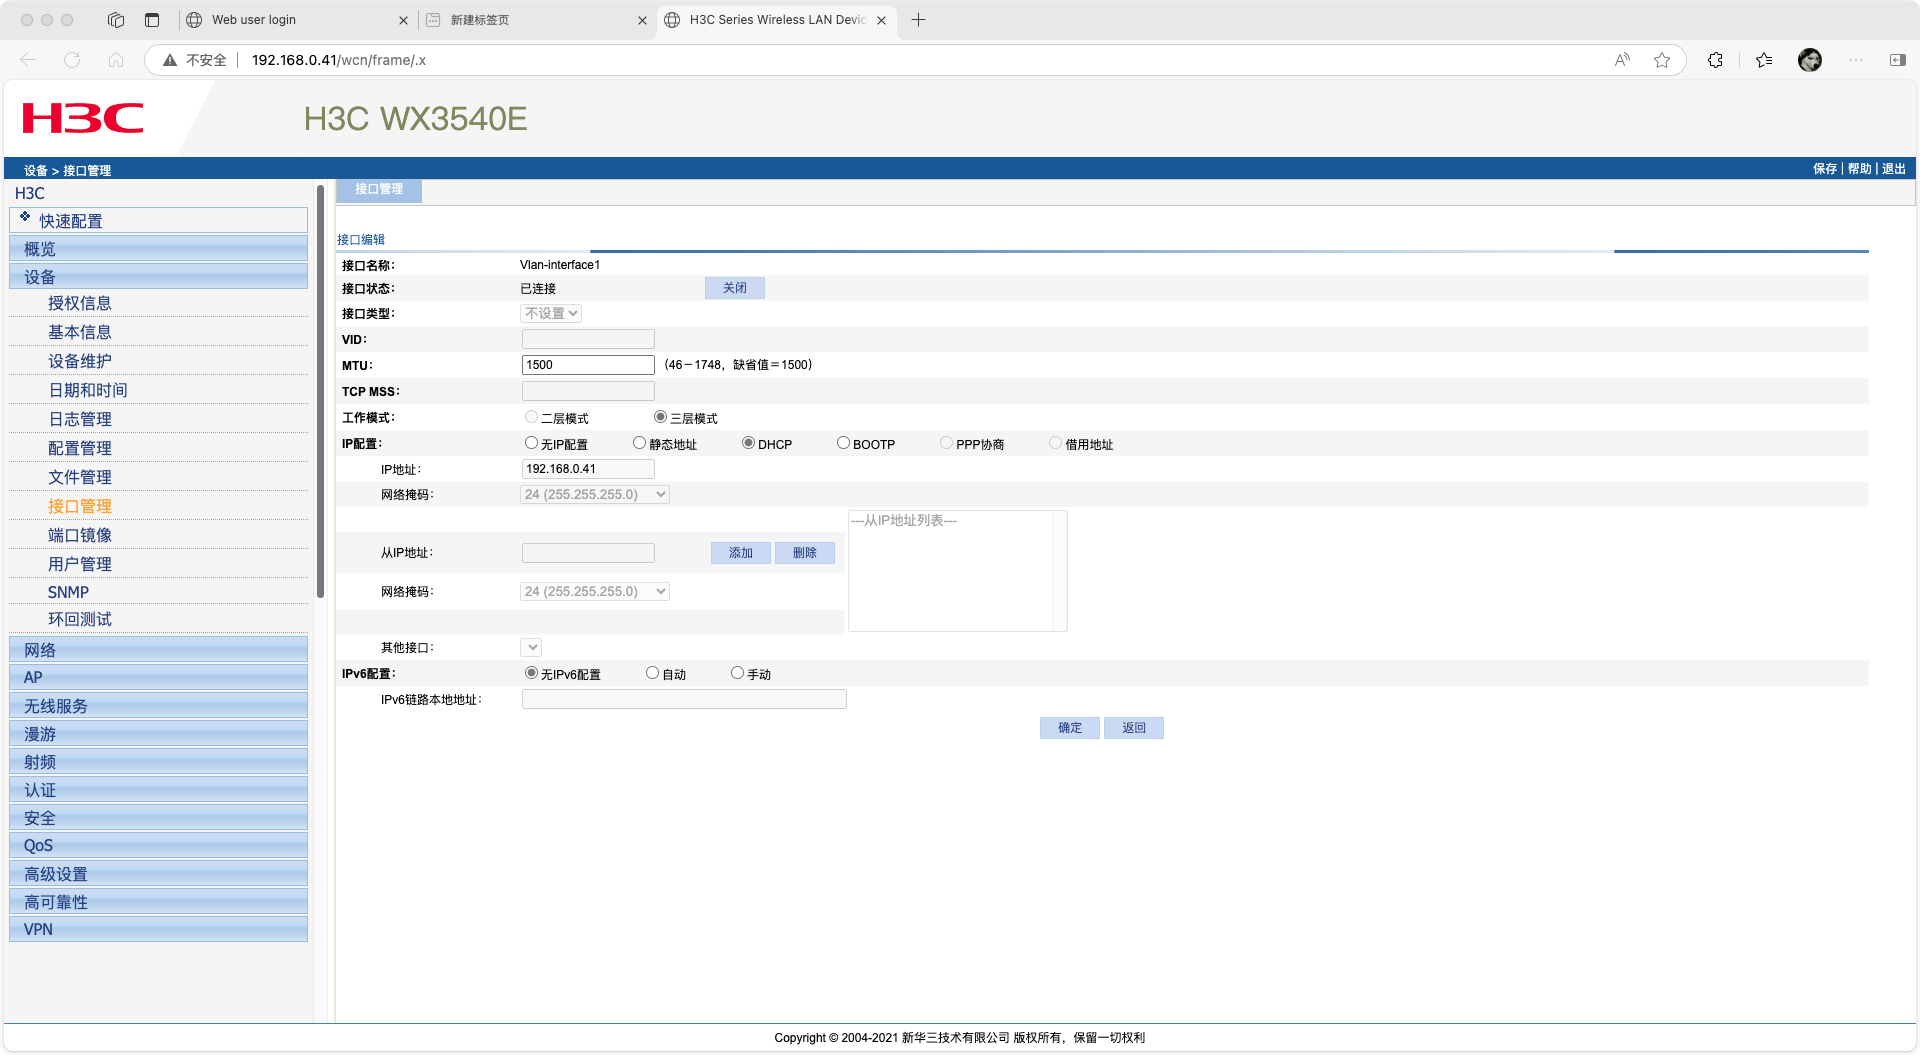The height and width of the screenshot is (1055, 1920).
Task: Open 快速配置 in the sidebar
Action: click(x=158, y=221)
